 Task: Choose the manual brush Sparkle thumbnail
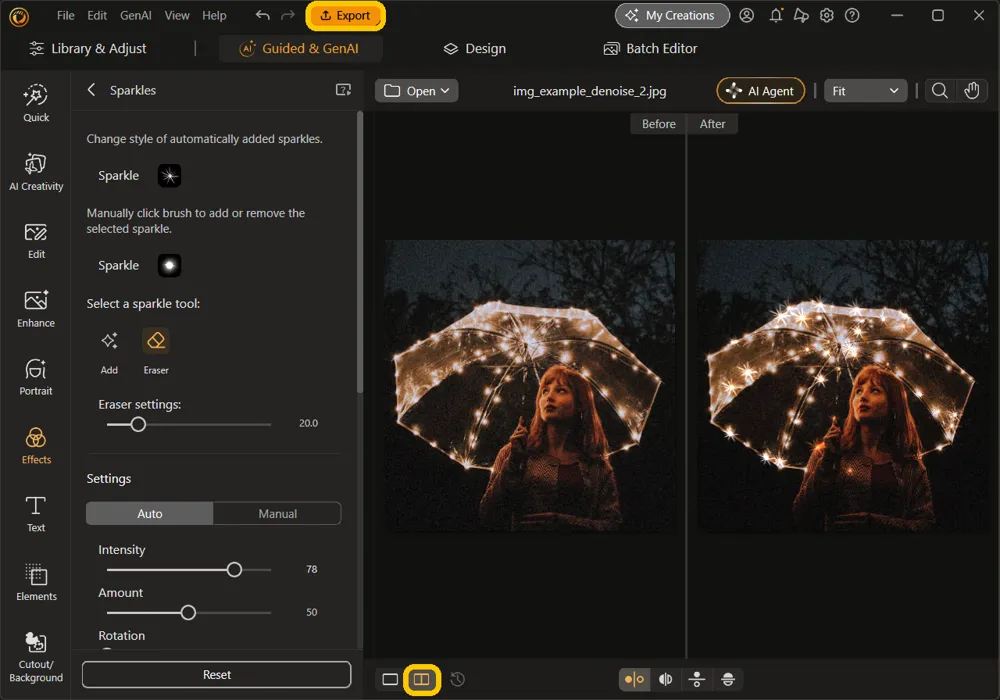click(169, 265)
